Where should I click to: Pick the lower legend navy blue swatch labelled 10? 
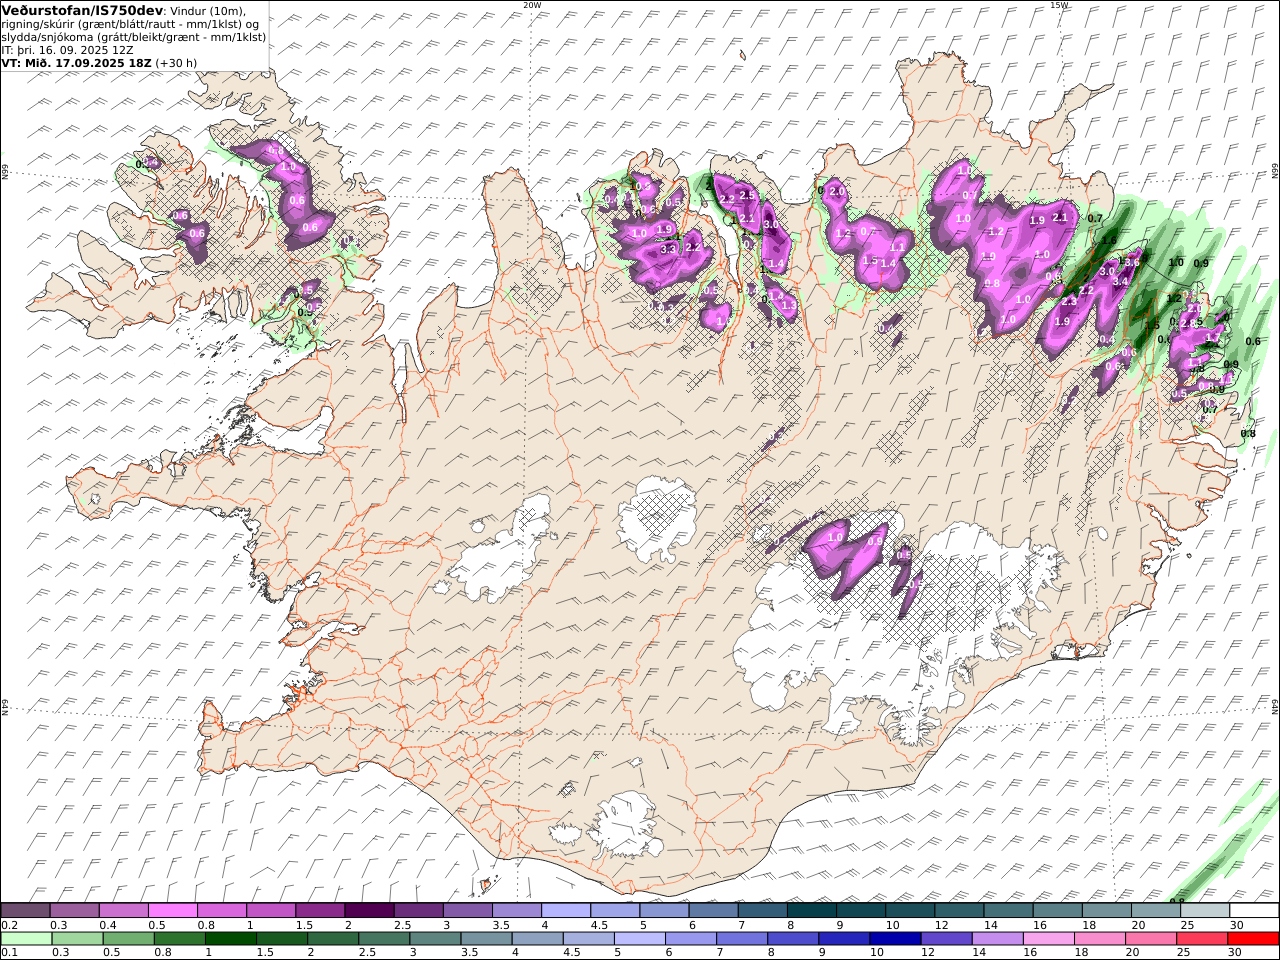pos(894,939)
